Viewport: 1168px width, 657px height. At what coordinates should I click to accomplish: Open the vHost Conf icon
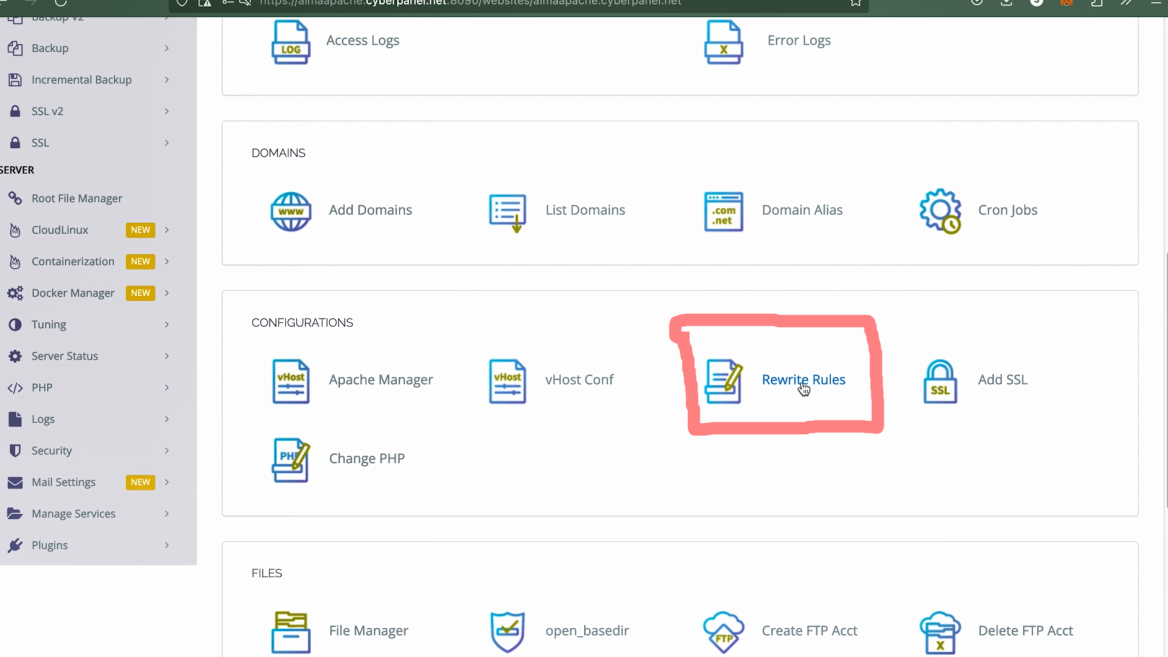click(507, 381)
